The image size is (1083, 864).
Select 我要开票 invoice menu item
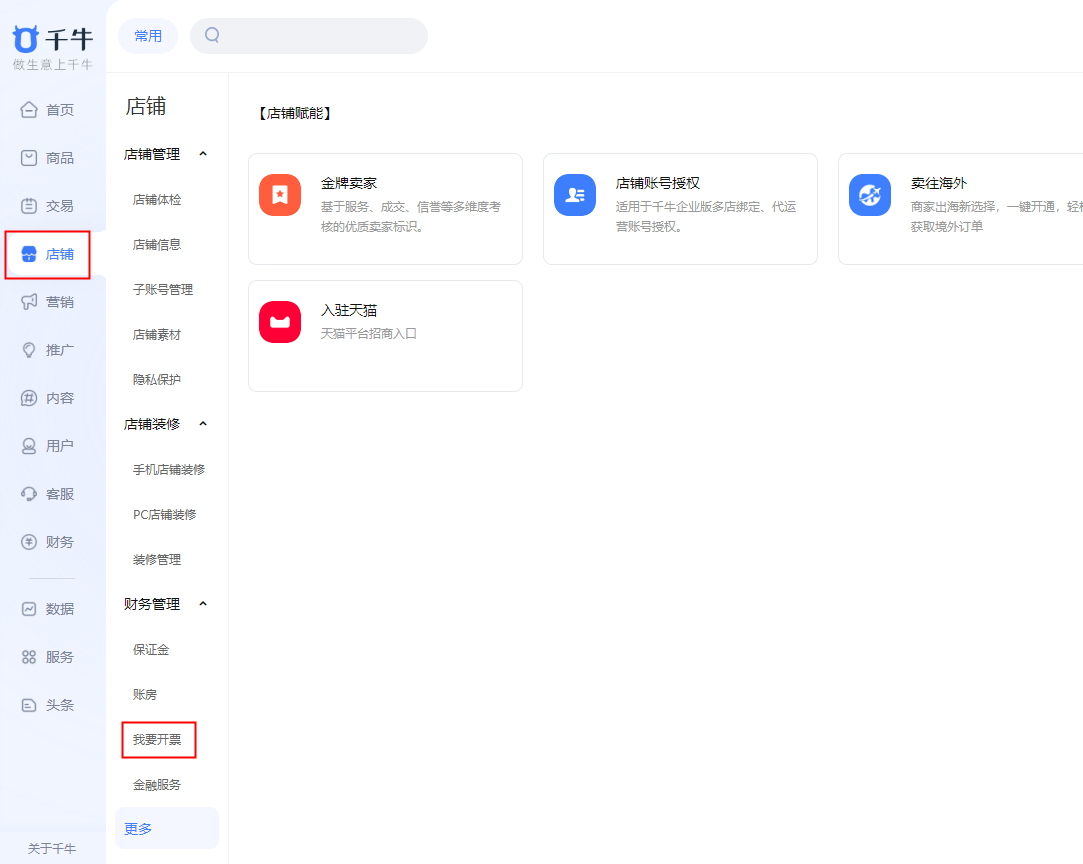click(x=157, y=740)
